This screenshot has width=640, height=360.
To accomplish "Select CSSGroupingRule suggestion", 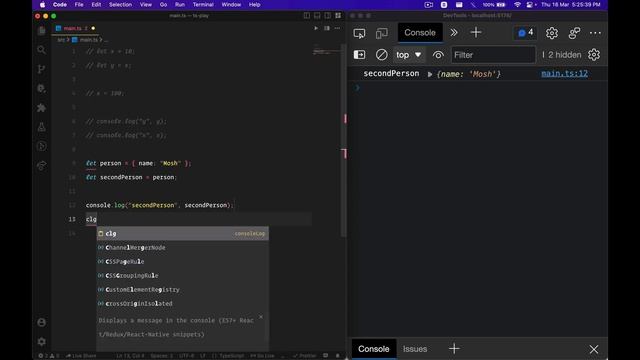I will (182, 276).
